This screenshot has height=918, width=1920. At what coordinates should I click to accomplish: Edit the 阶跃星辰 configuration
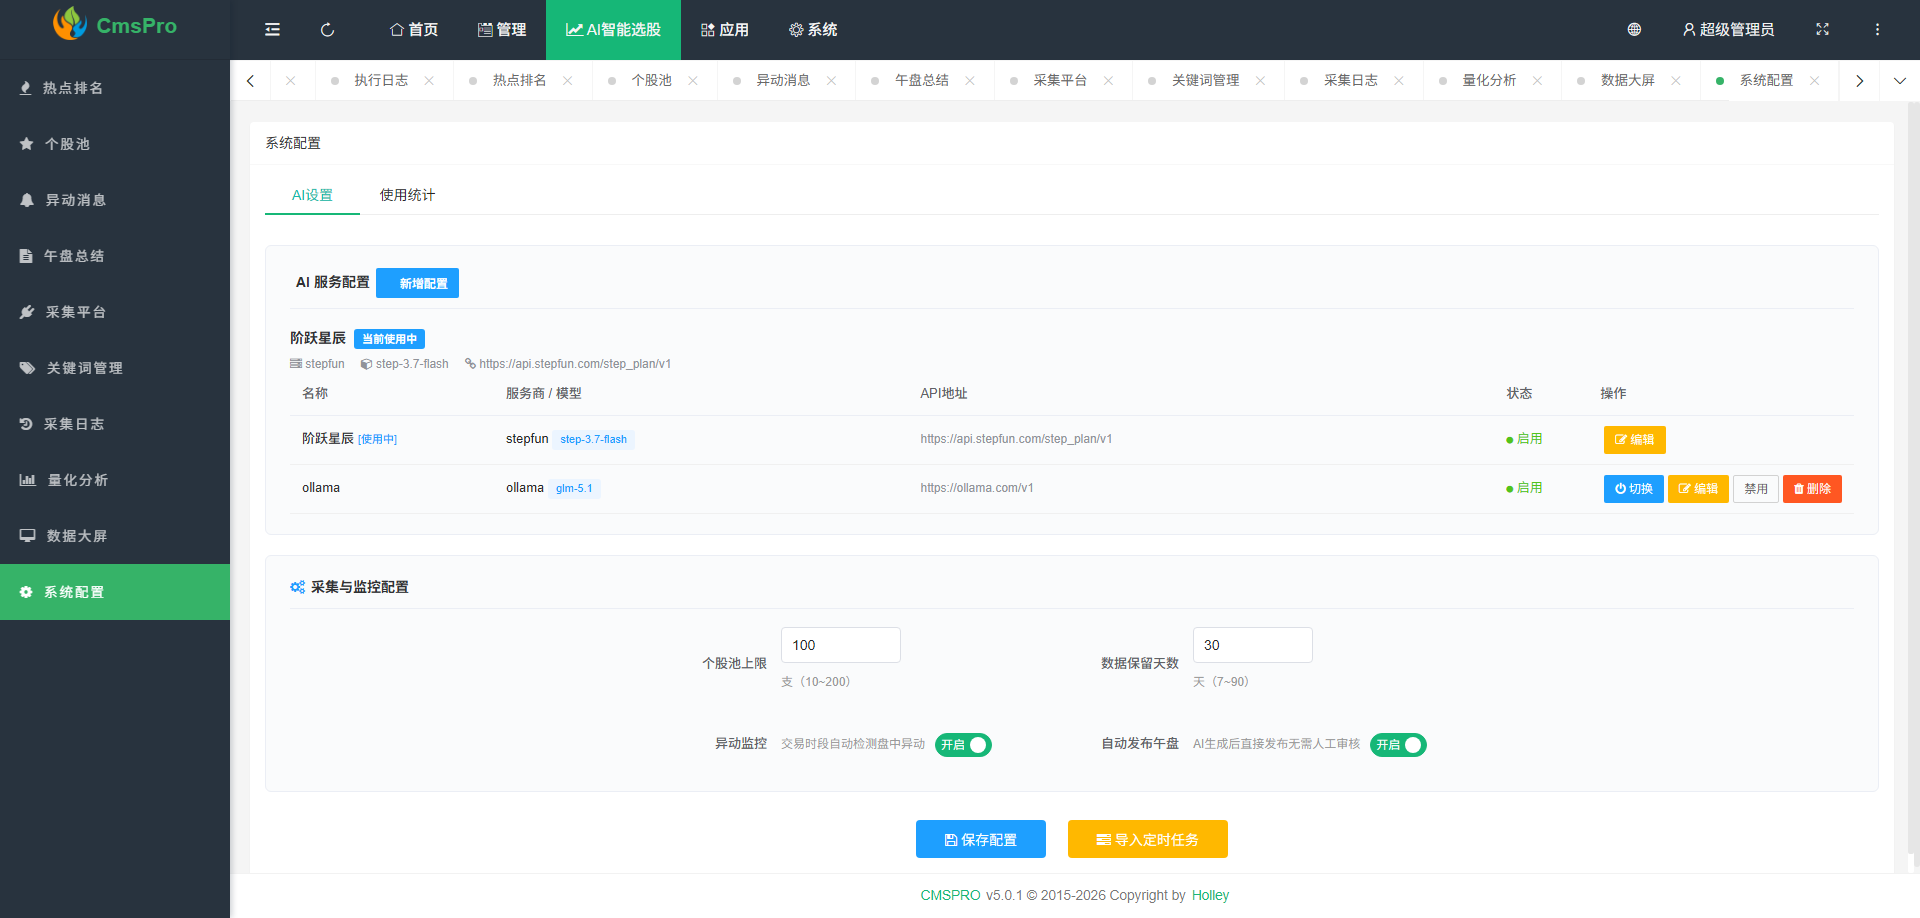1635,440
